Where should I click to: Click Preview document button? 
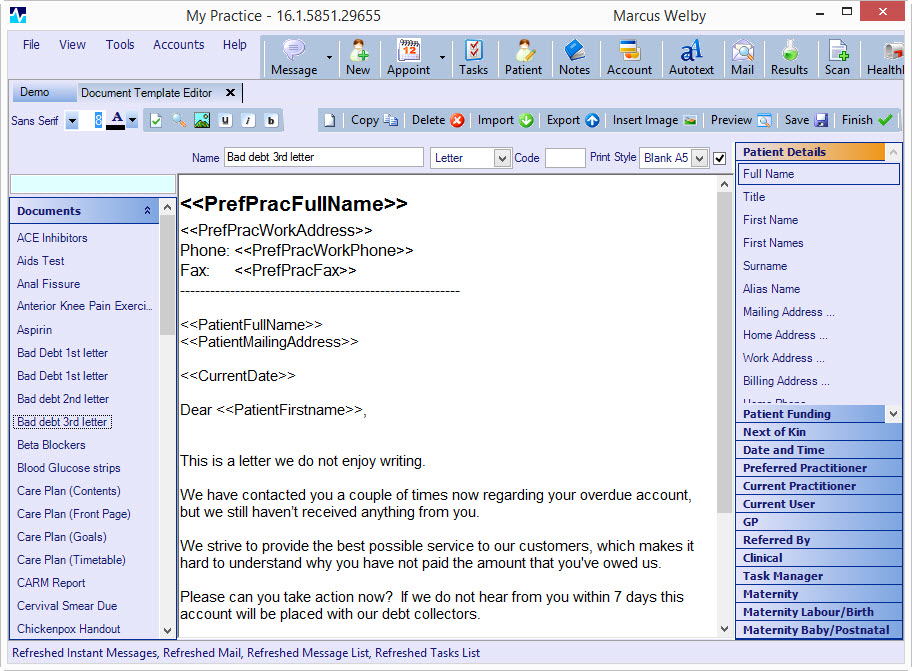coord(741,120)
